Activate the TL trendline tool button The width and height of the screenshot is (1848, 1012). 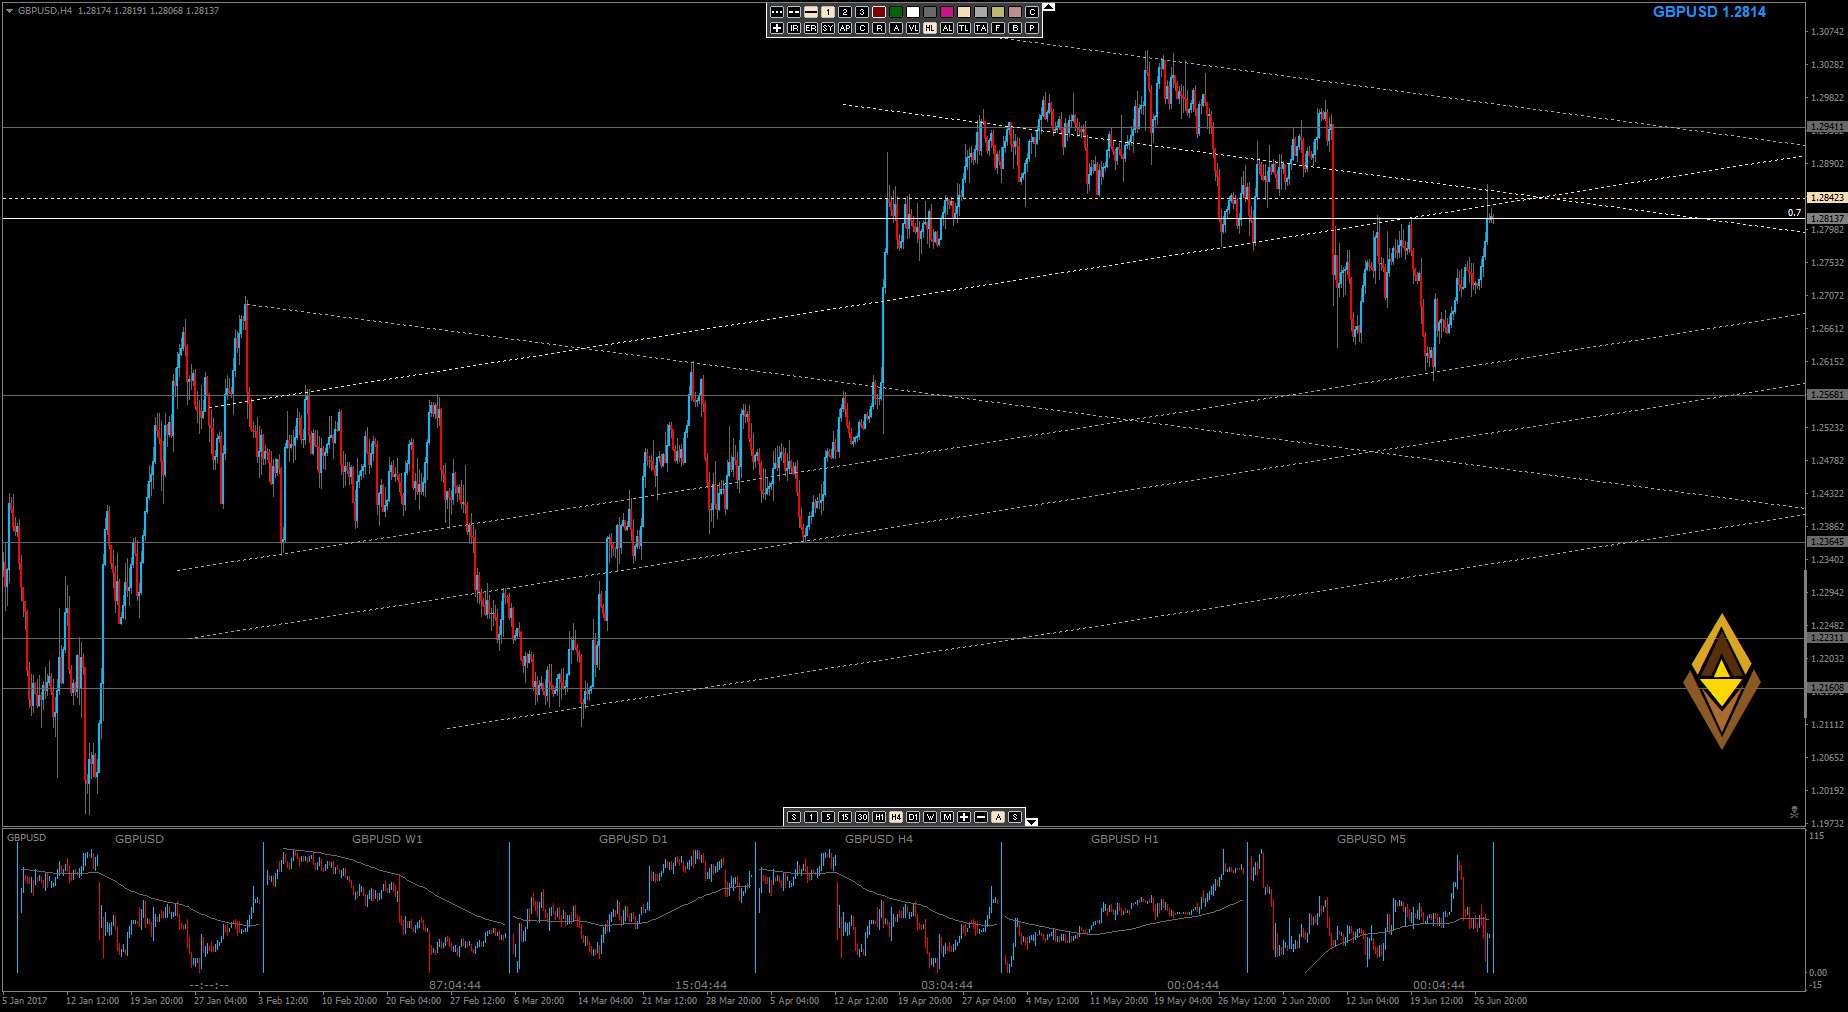pyautogui.click(x=964, y=28)
